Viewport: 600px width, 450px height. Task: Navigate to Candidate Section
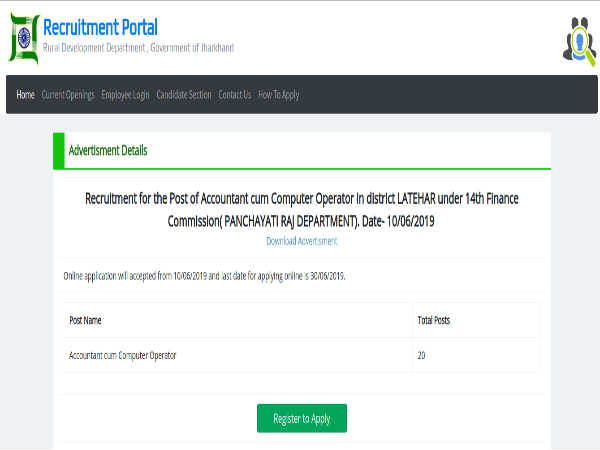pos(184,95)
